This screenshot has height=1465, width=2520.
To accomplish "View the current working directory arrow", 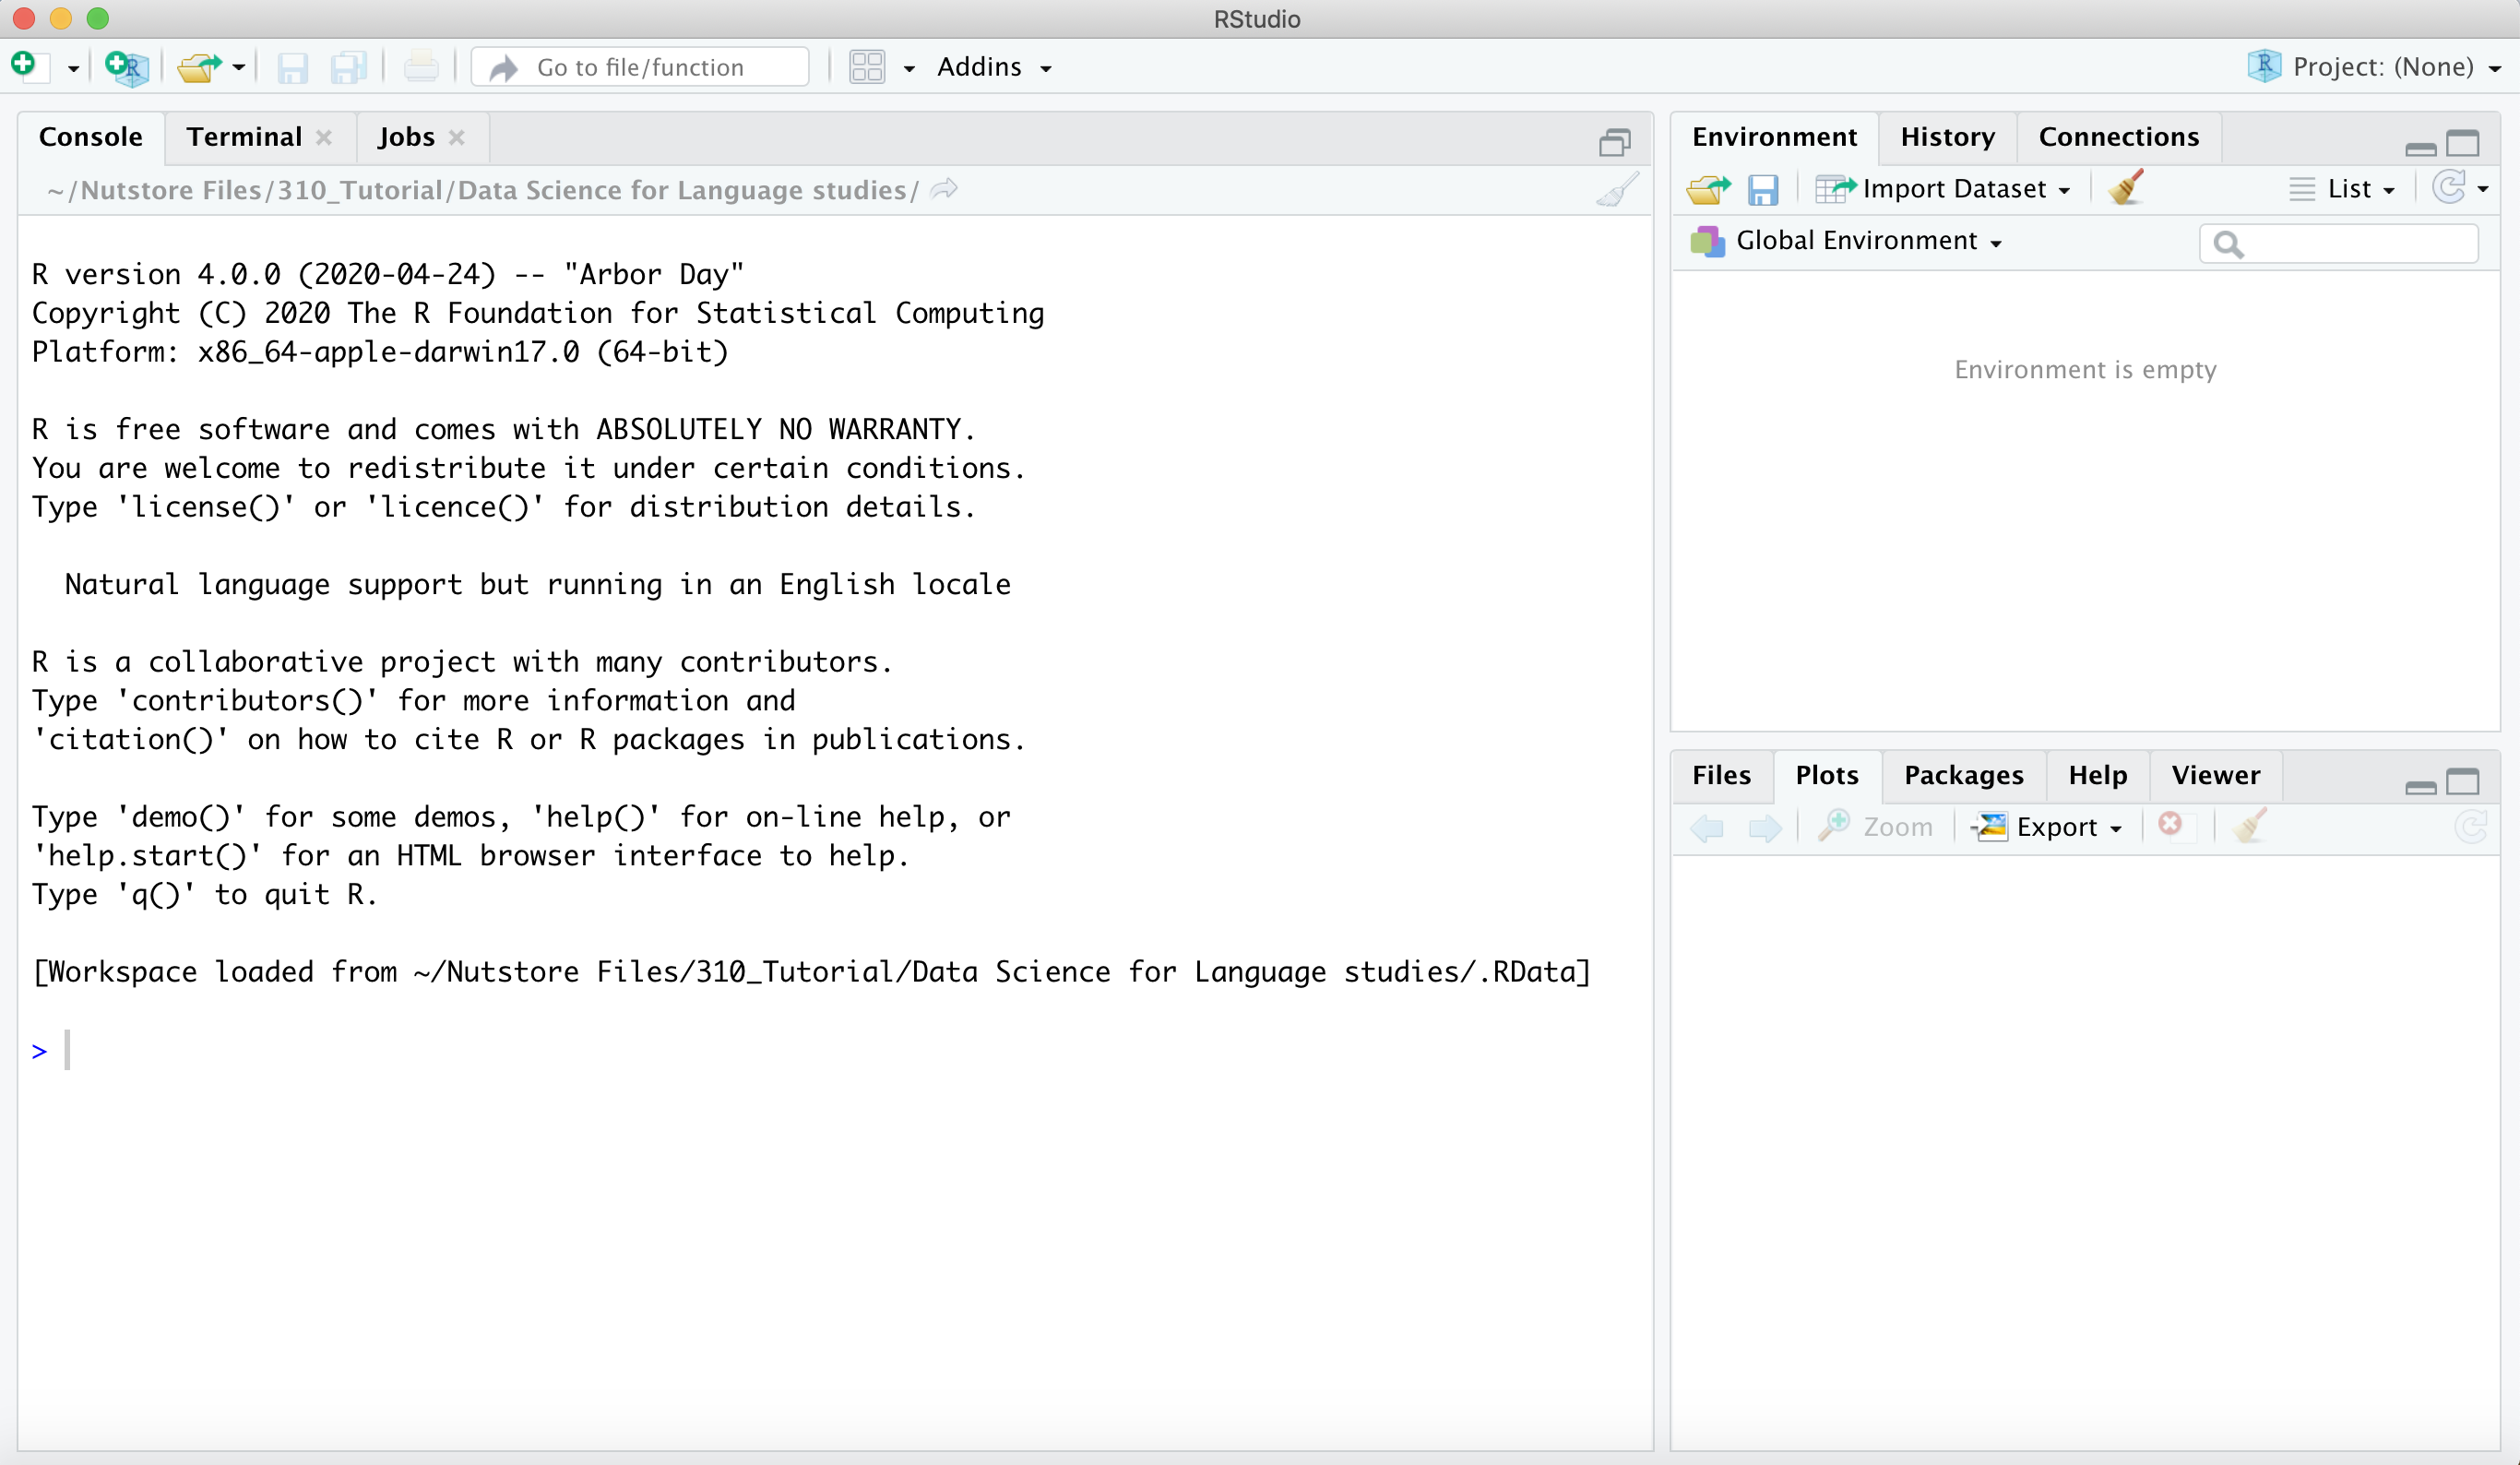I will coord(944,189).
